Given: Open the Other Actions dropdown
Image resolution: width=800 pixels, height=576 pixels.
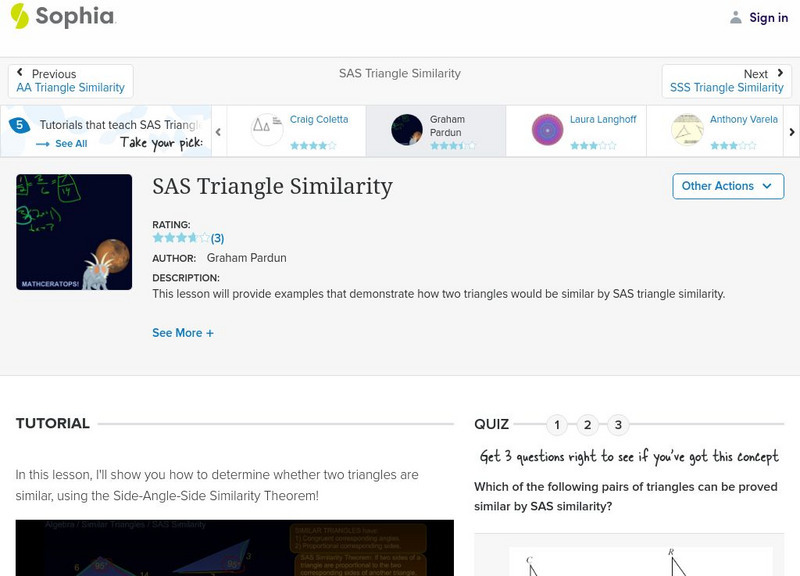Looking at the screenshot, I should (727, 186).
